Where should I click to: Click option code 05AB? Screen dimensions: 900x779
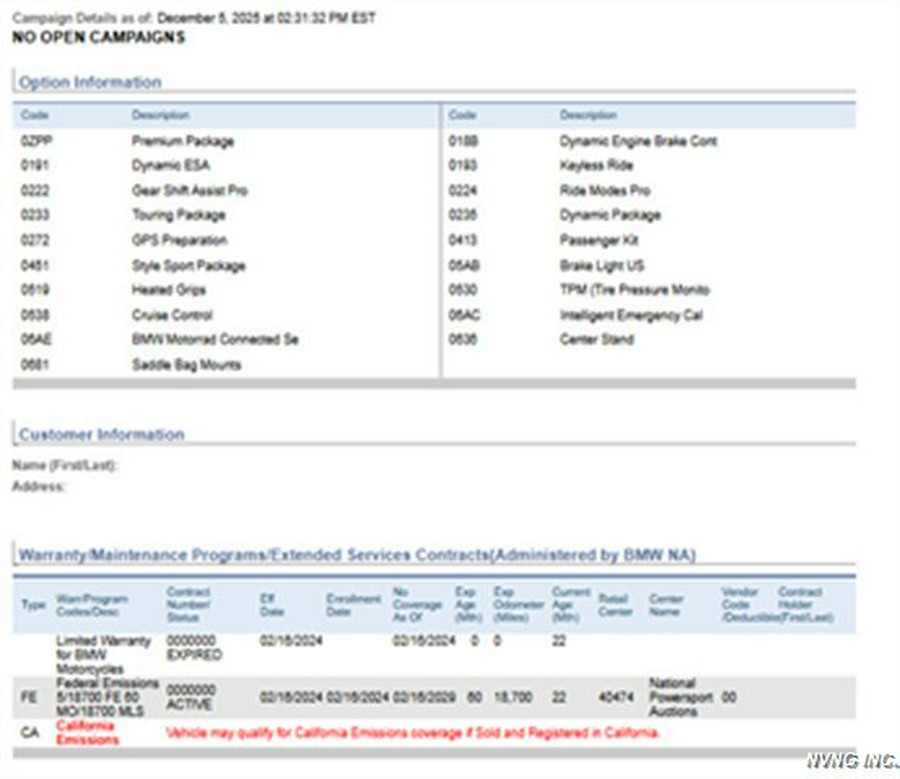click(464, 266)
